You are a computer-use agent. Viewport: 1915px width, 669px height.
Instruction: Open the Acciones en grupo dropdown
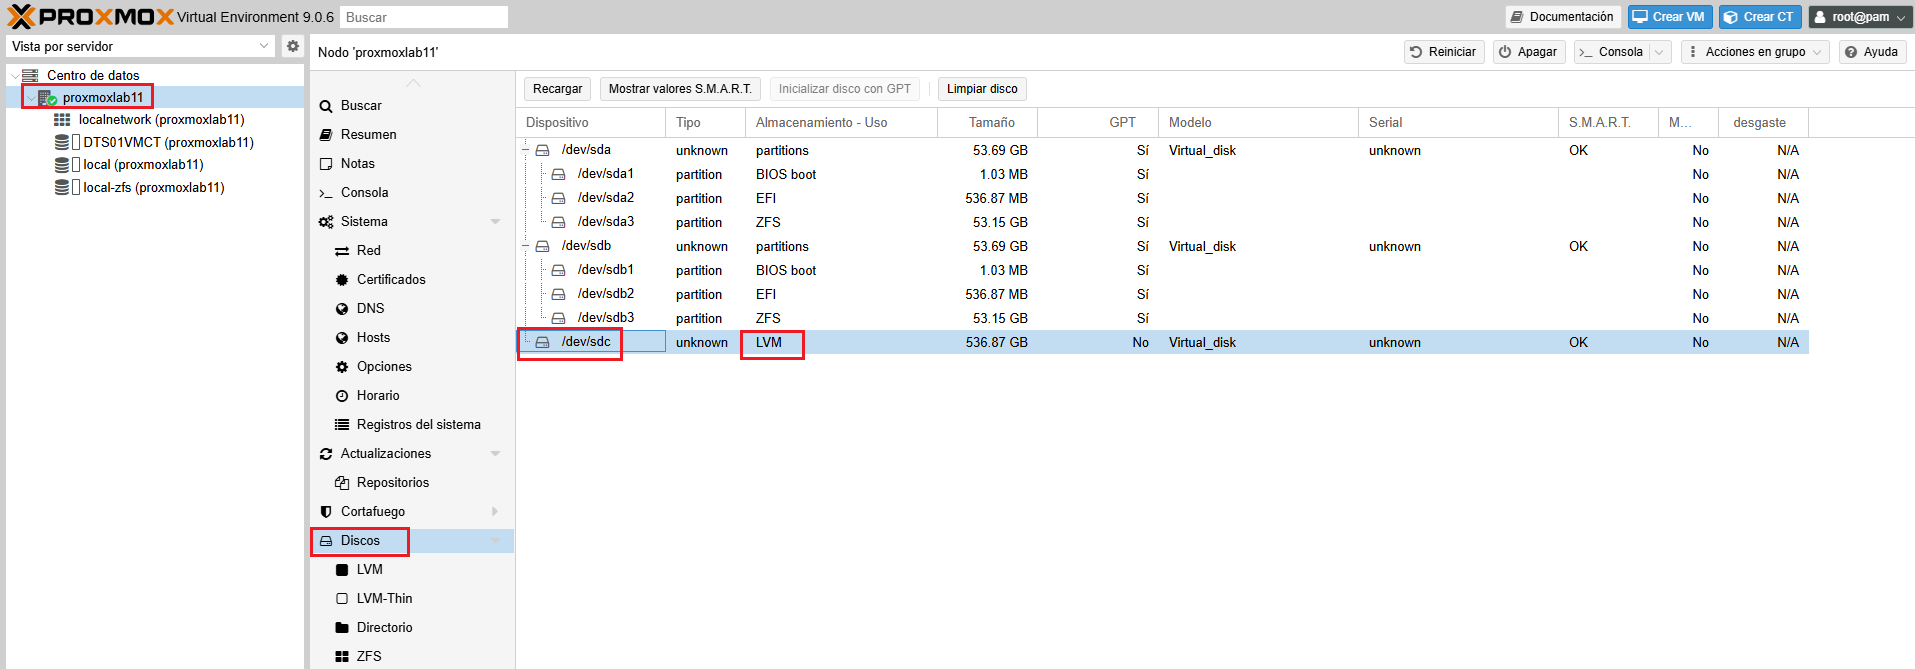pos(1755,52)
